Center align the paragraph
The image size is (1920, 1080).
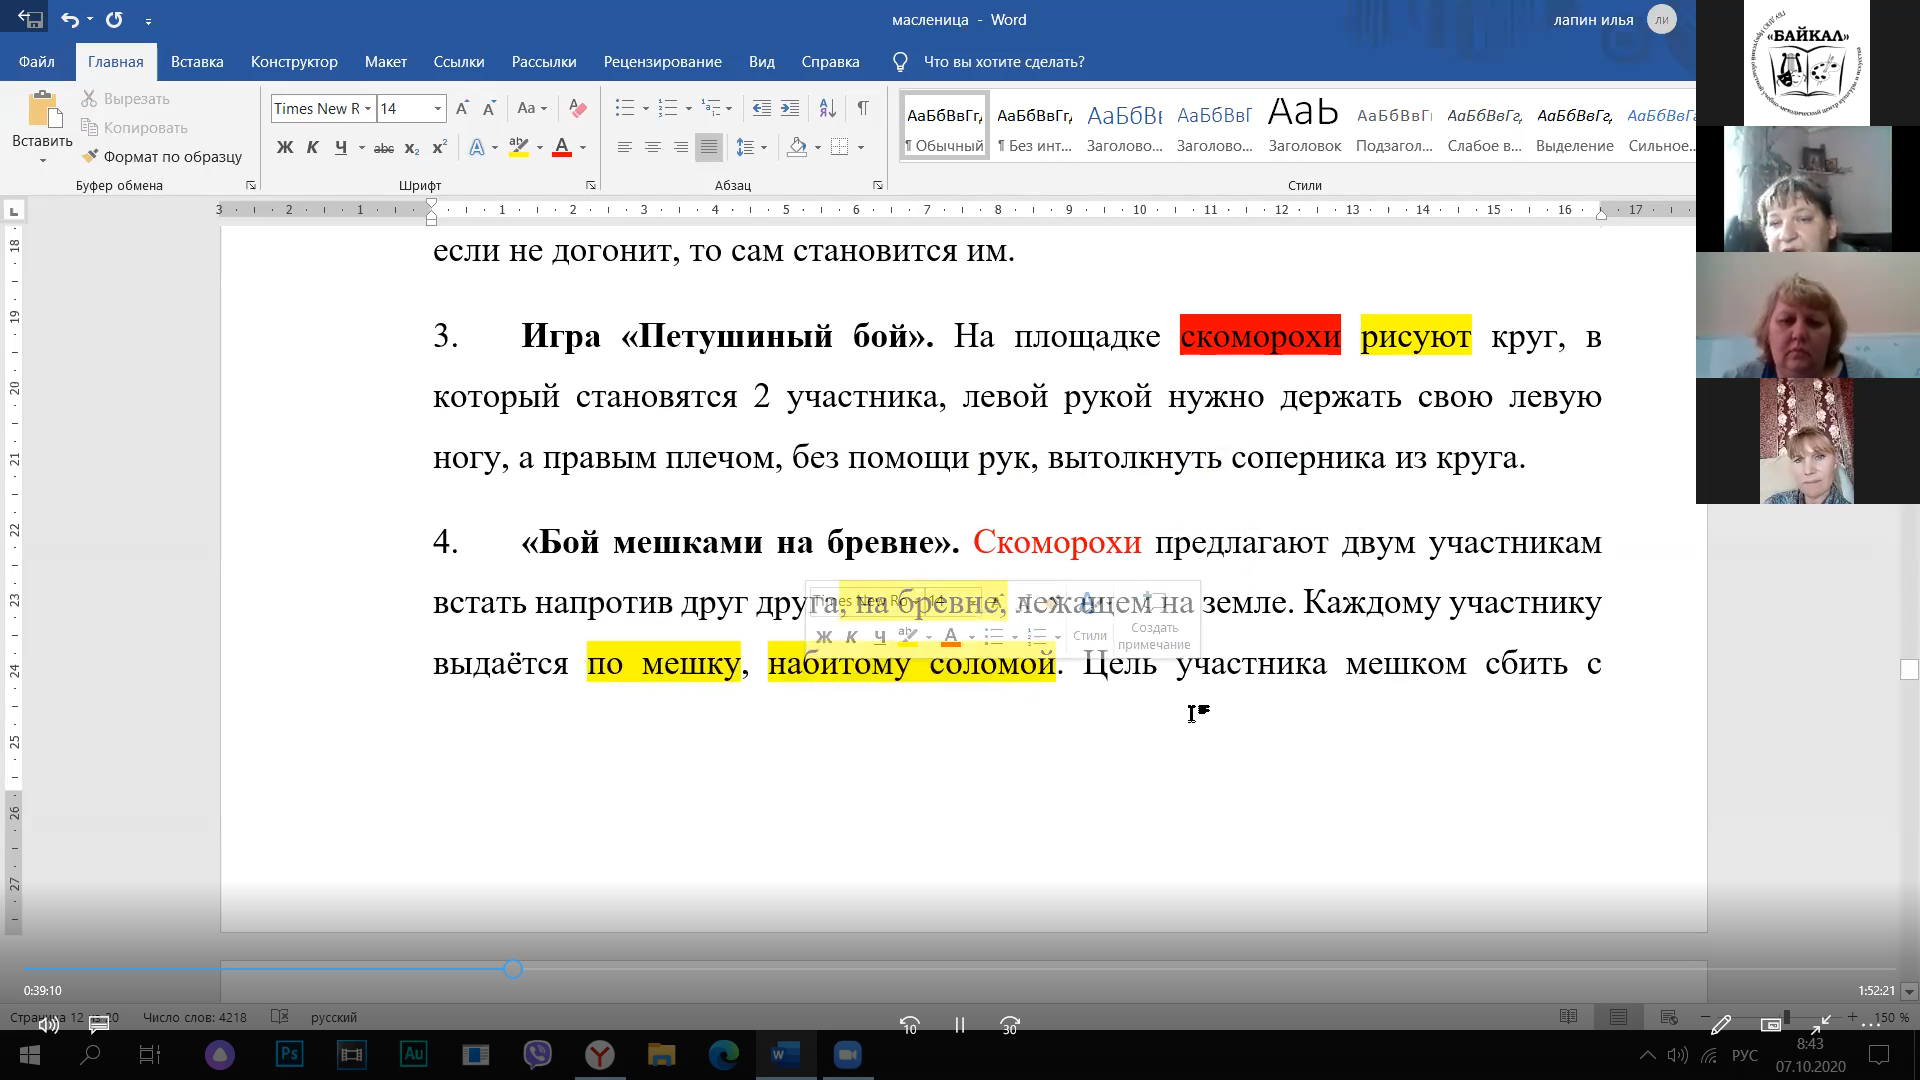tap(652, 147)
